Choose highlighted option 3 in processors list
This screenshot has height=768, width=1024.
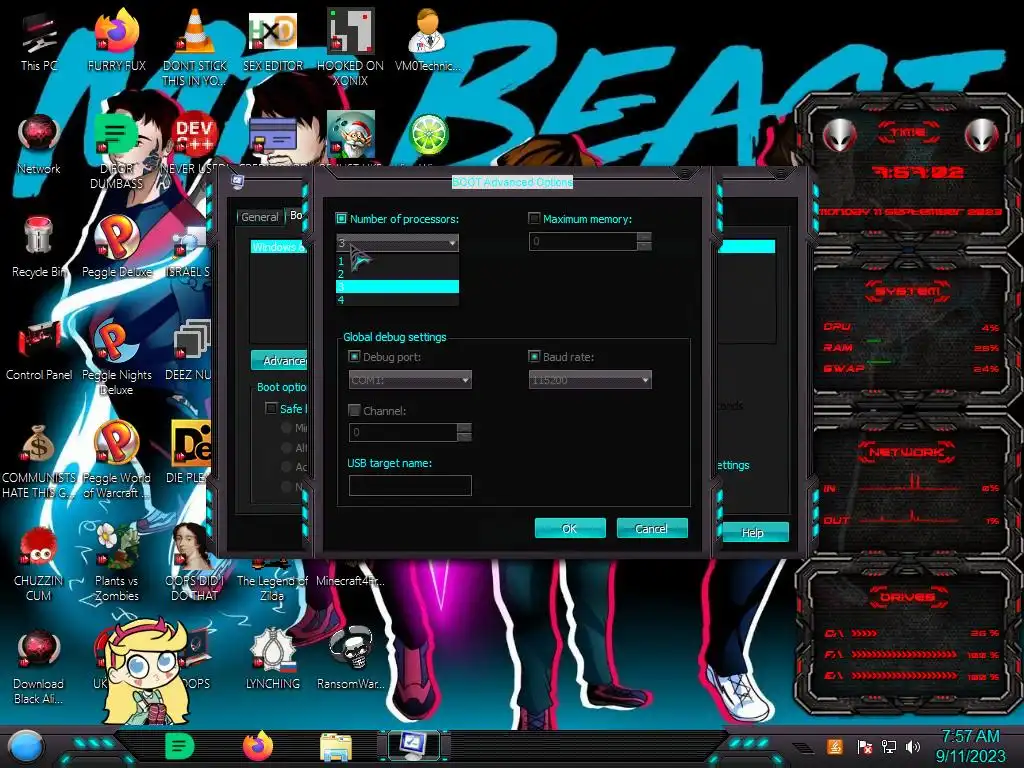tap(397, 287)
